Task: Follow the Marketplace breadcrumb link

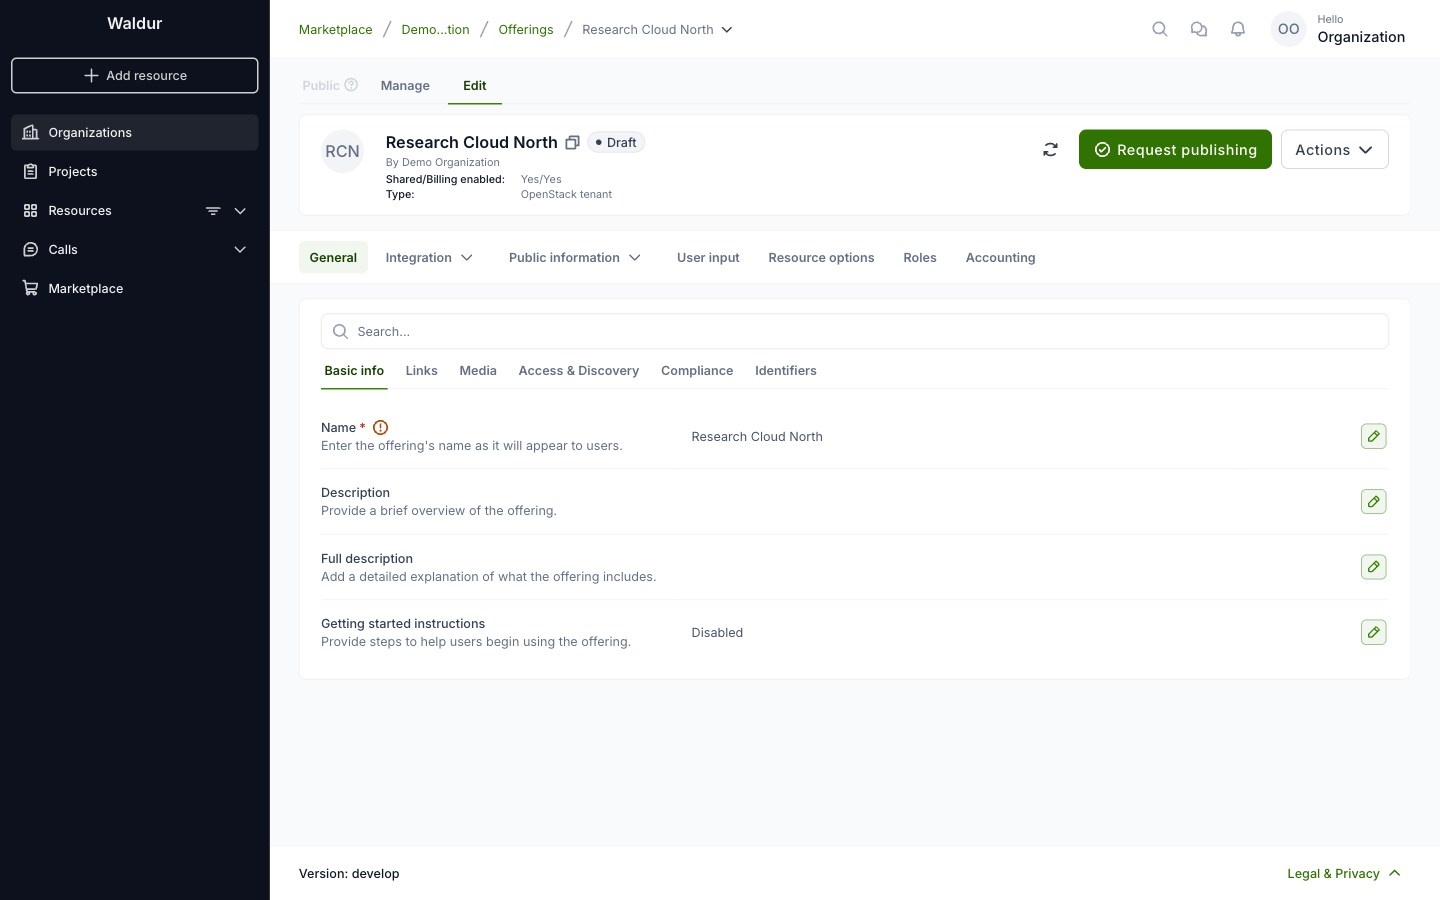Action: tap(335, 30)
